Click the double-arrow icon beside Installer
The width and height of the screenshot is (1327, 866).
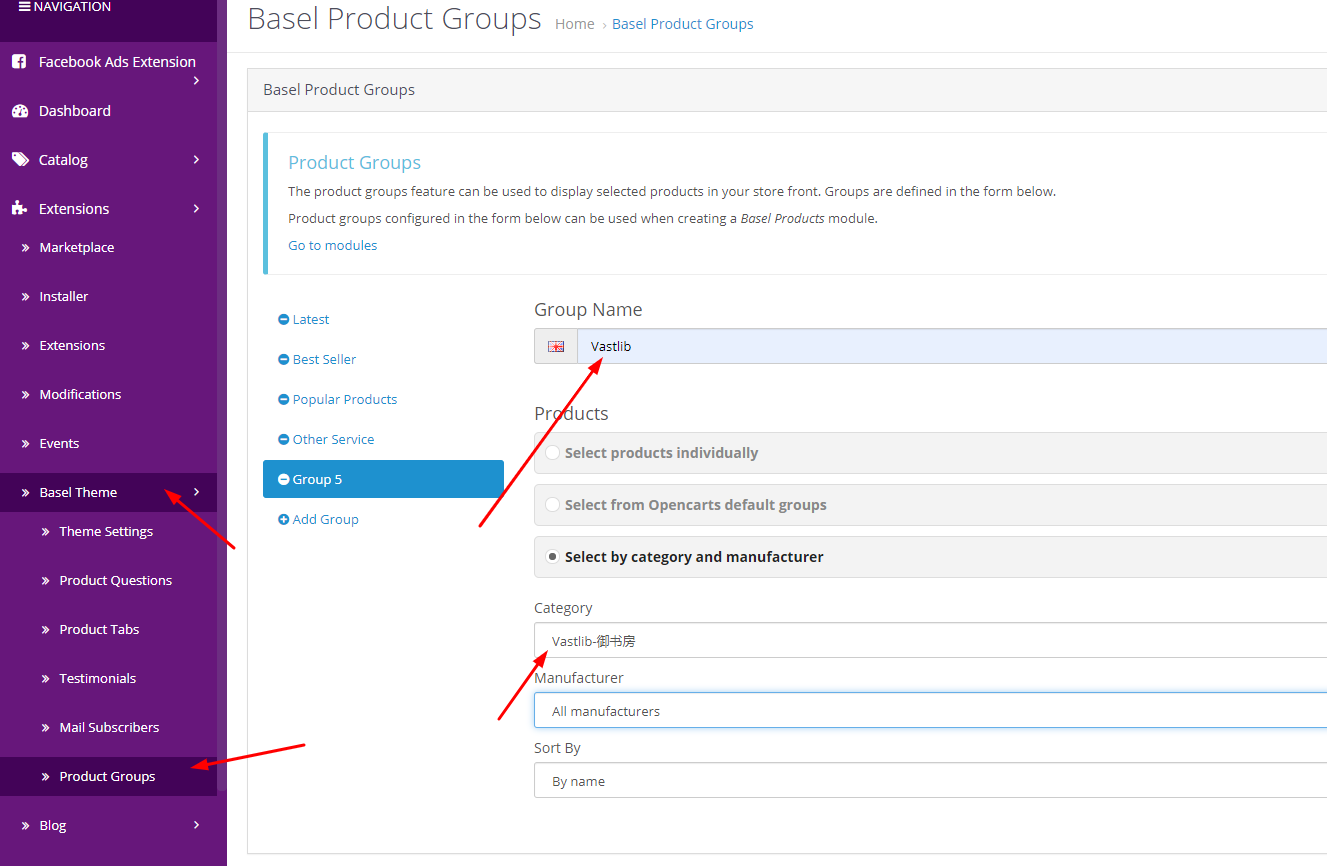click(26, 297)
